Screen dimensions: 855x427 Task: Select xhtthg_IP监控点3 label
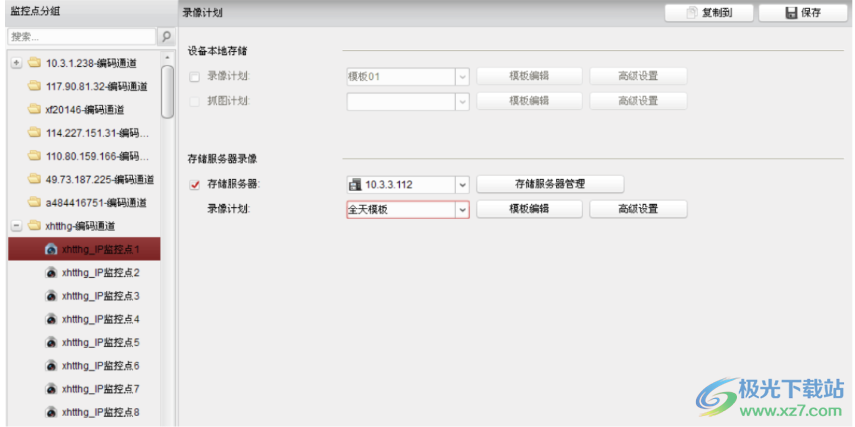(x=101, y=296)
